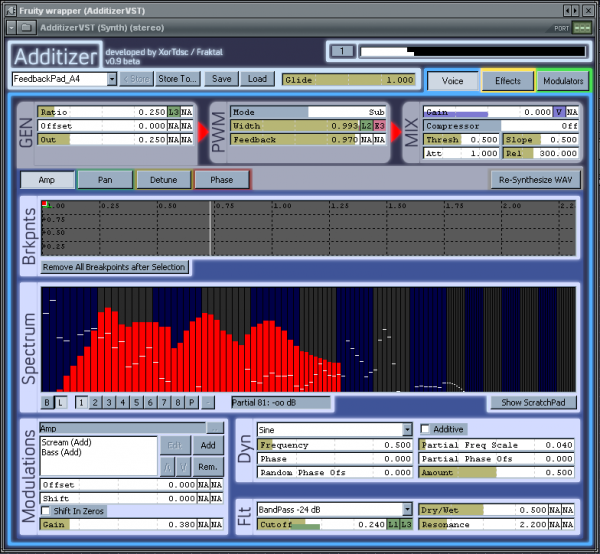Select the Amp tab
The image size is (600, 554).
pyautogui.click(x=47, y=180)
